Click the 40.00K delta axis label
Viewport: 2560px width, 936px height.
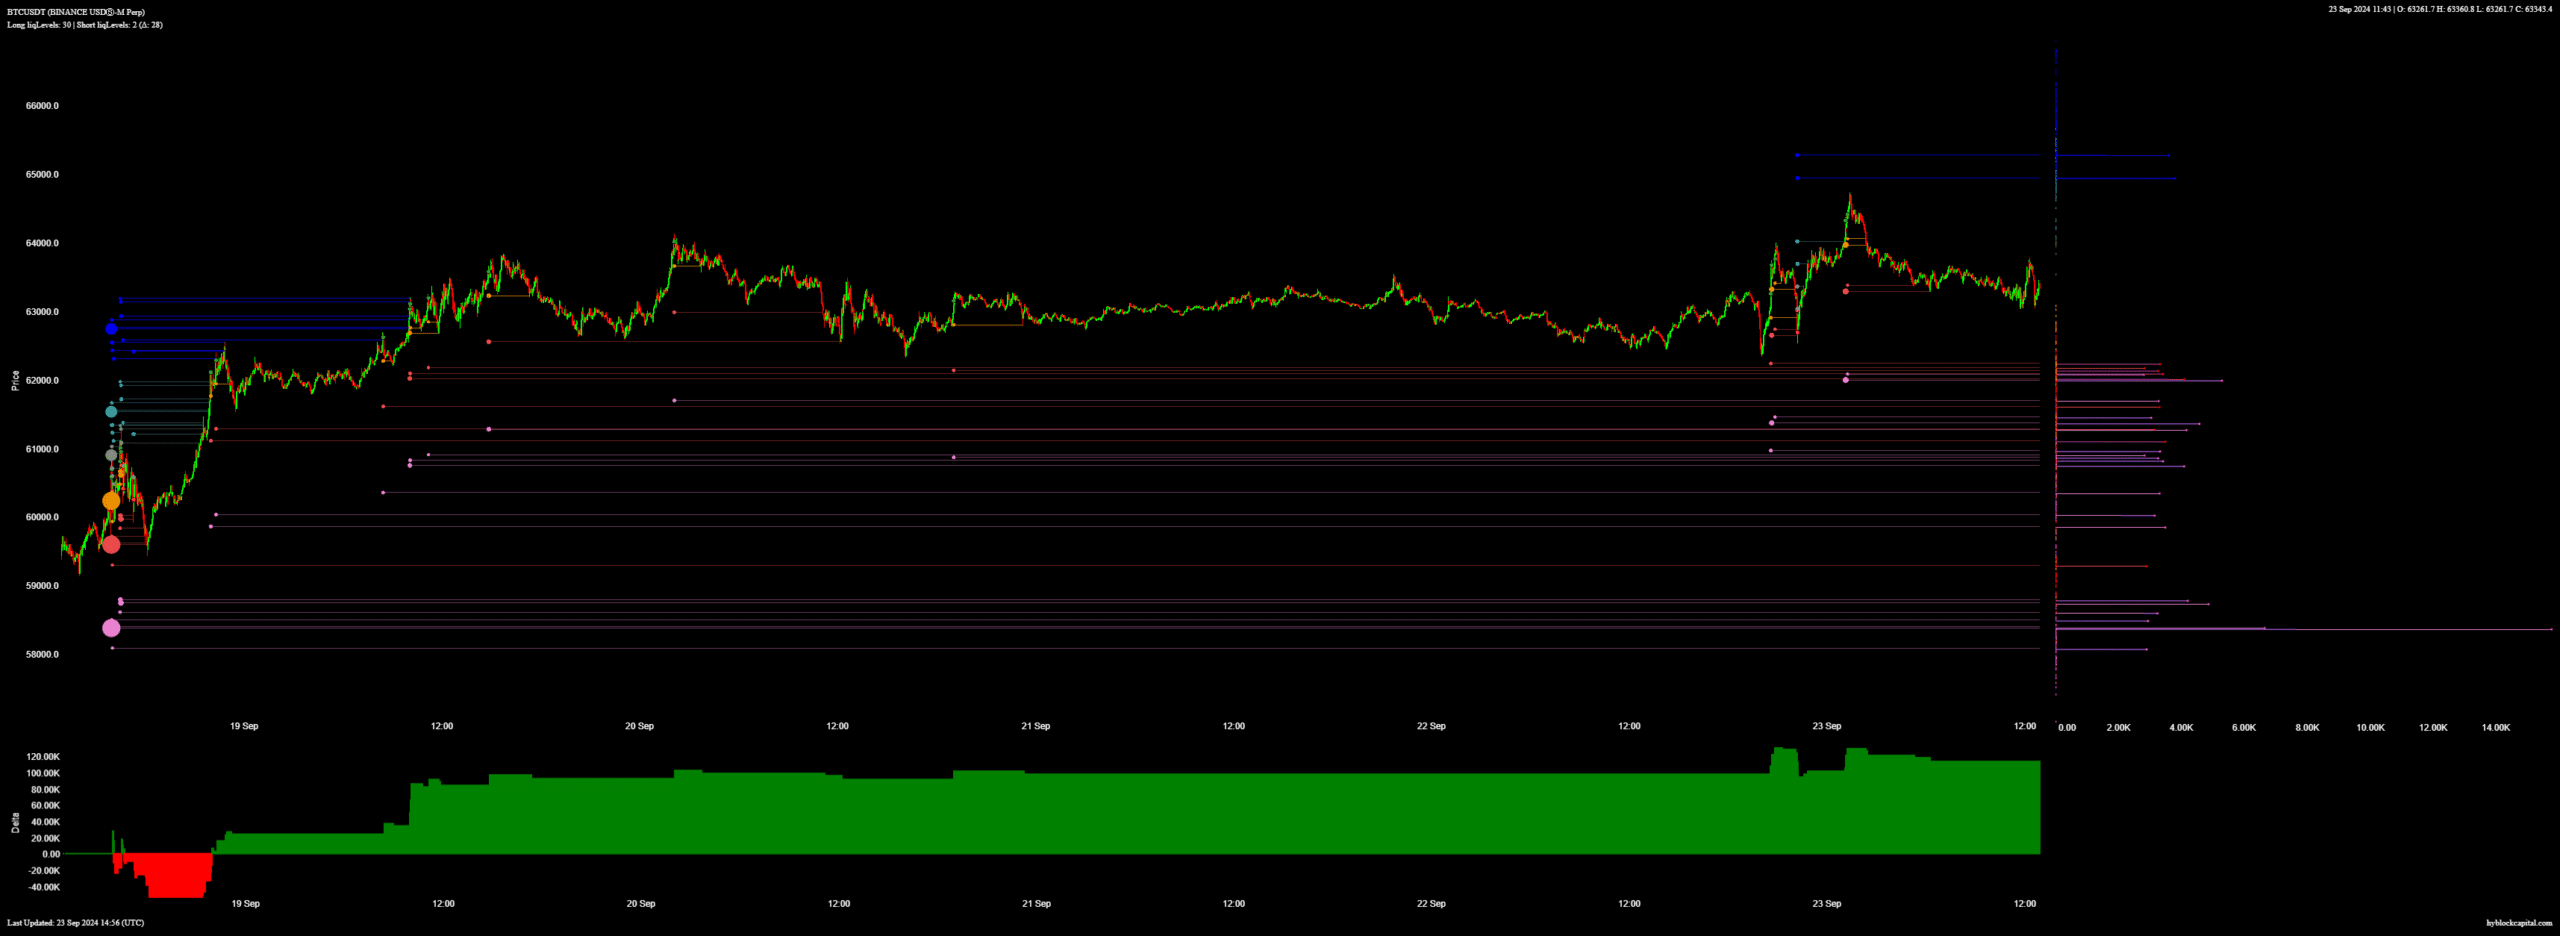pos(46,822)
